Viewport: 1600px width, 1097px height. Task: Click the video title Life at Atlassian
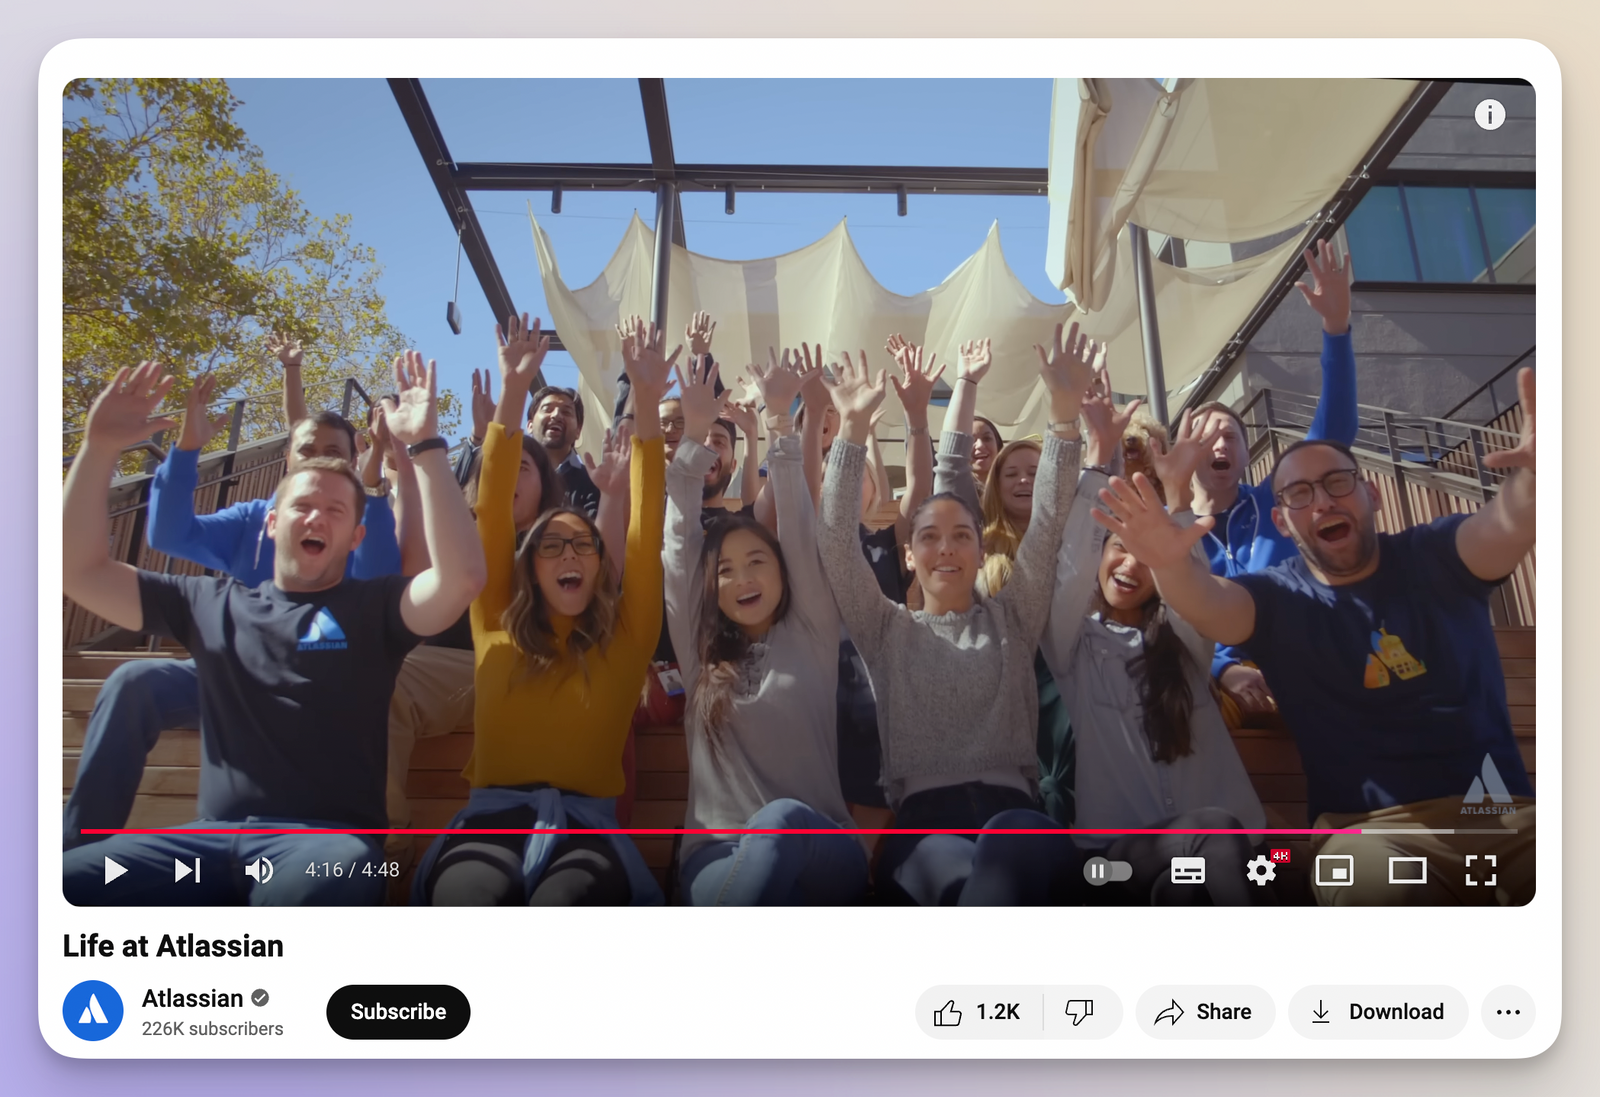coord(173,945)
